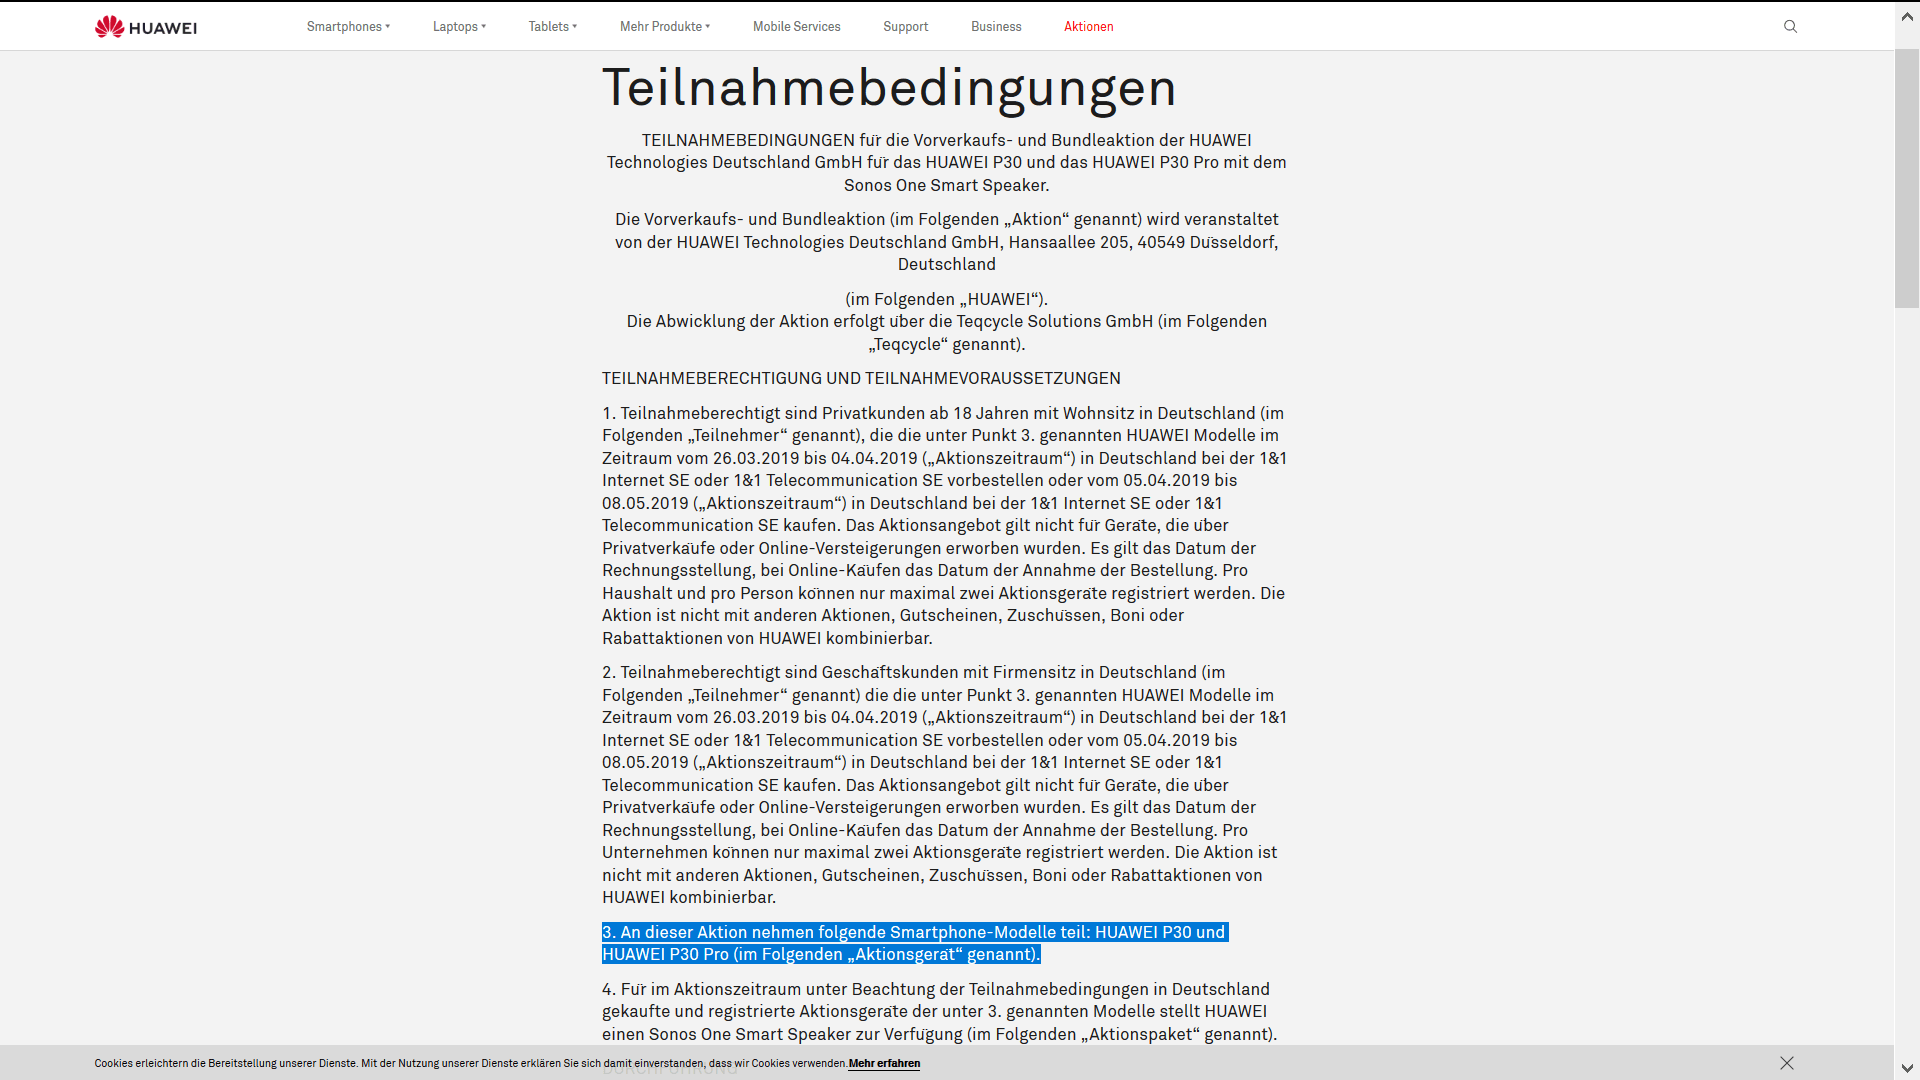This screenshot has width=1920, height=1080.
Task: Expand the Smartphones dropdown menu
Action: click(x=348, y=27)
